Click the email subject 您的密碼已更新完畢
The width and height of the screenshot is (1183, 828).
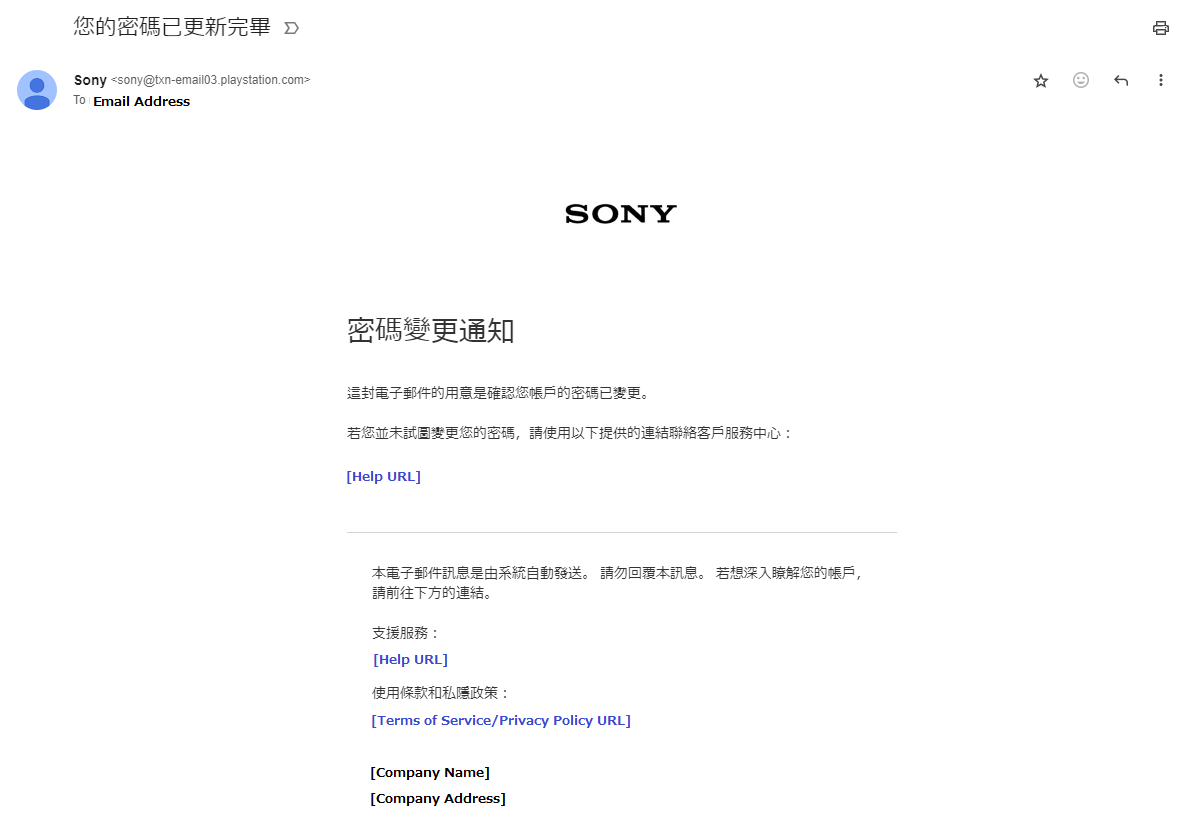[x=171, y=27]
